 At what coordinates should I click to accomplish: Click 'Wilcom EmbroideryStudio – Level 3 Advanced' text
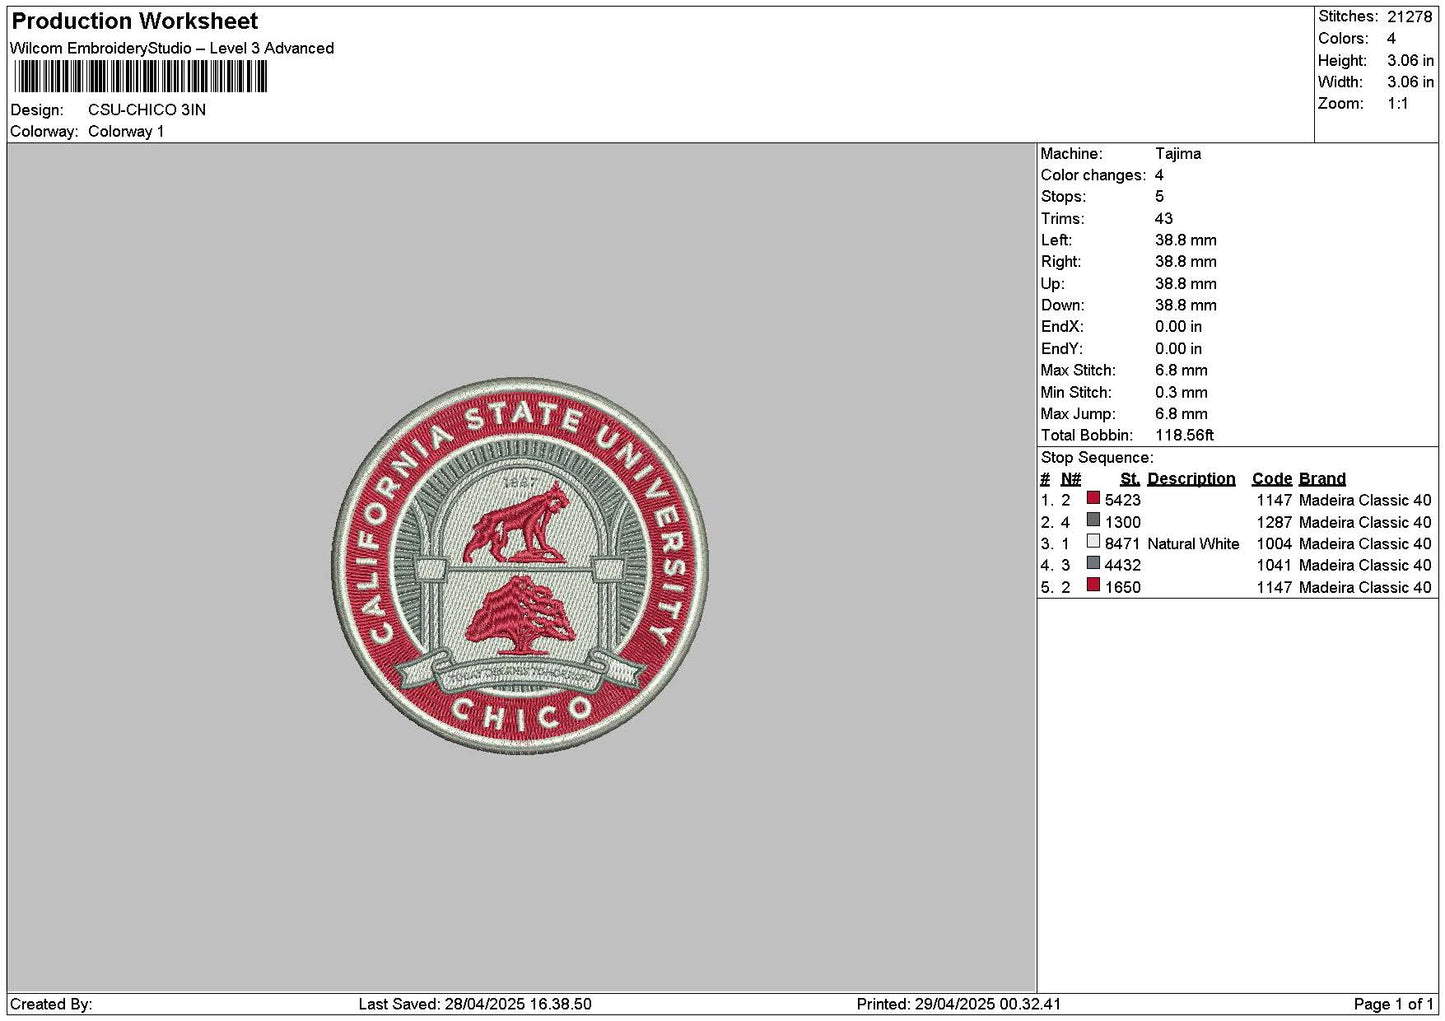pyautogui.click(x=172, y=48)
